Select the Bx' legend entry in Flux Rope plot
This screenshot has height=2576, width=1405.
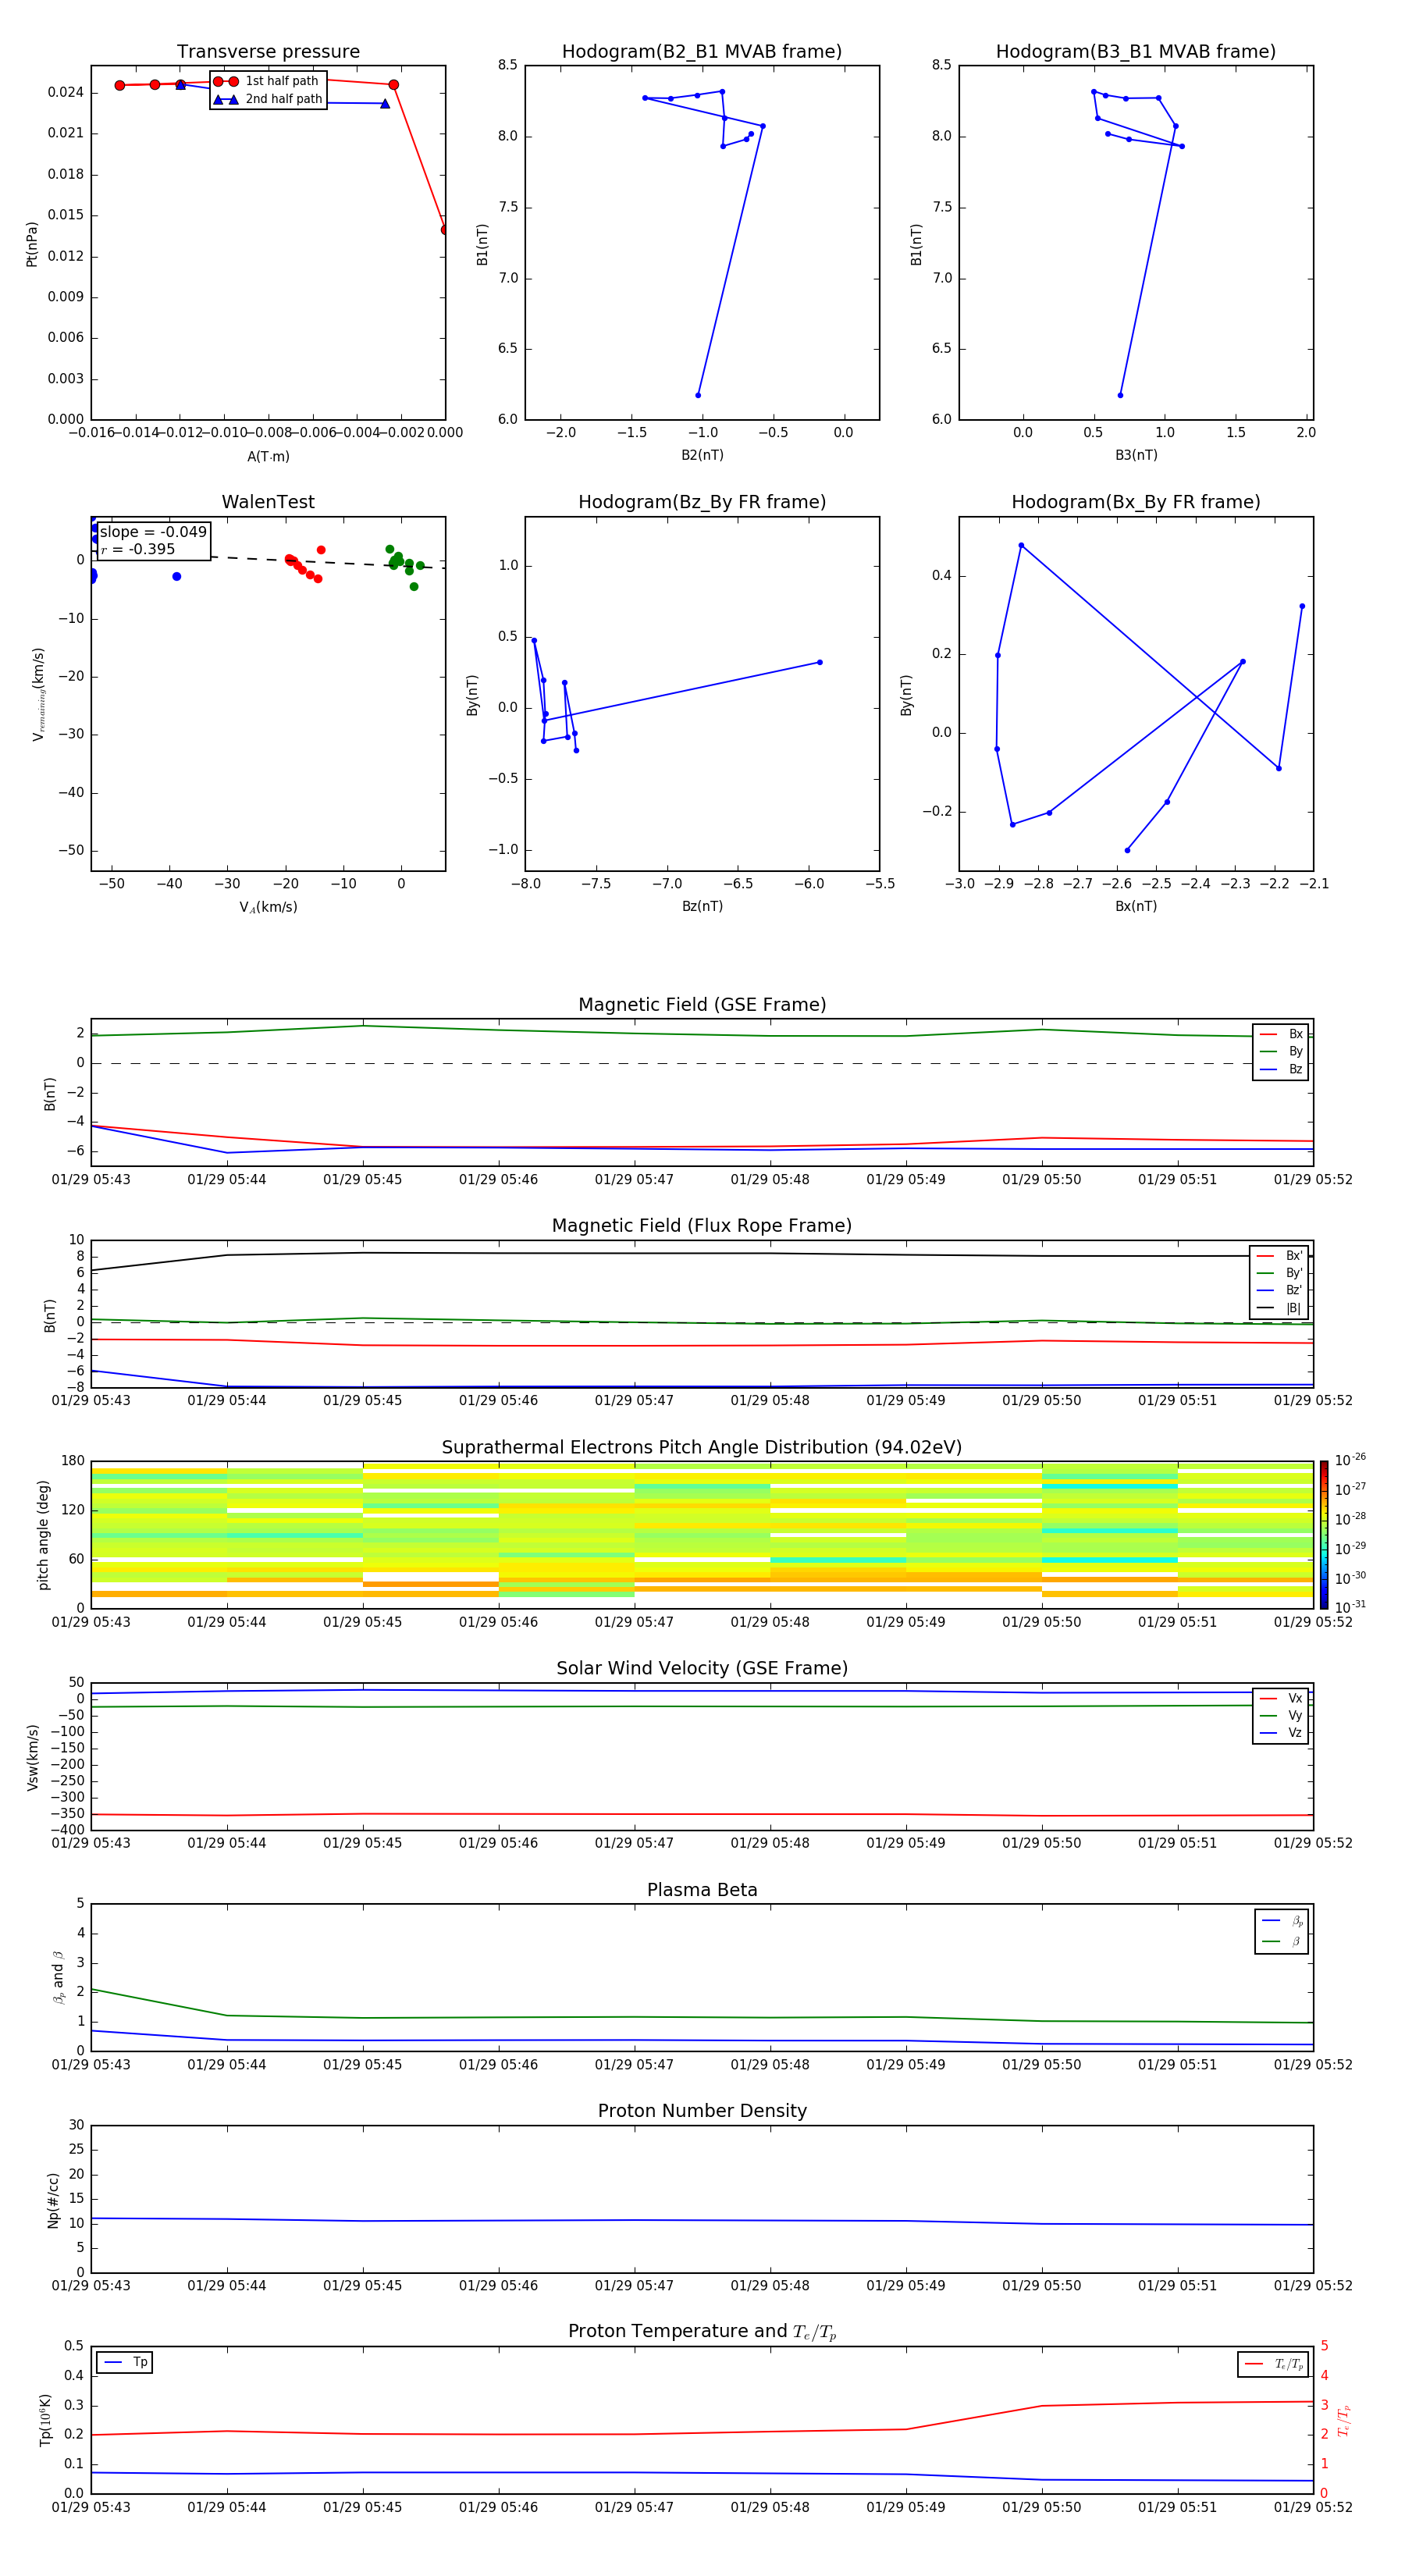1279,1256
